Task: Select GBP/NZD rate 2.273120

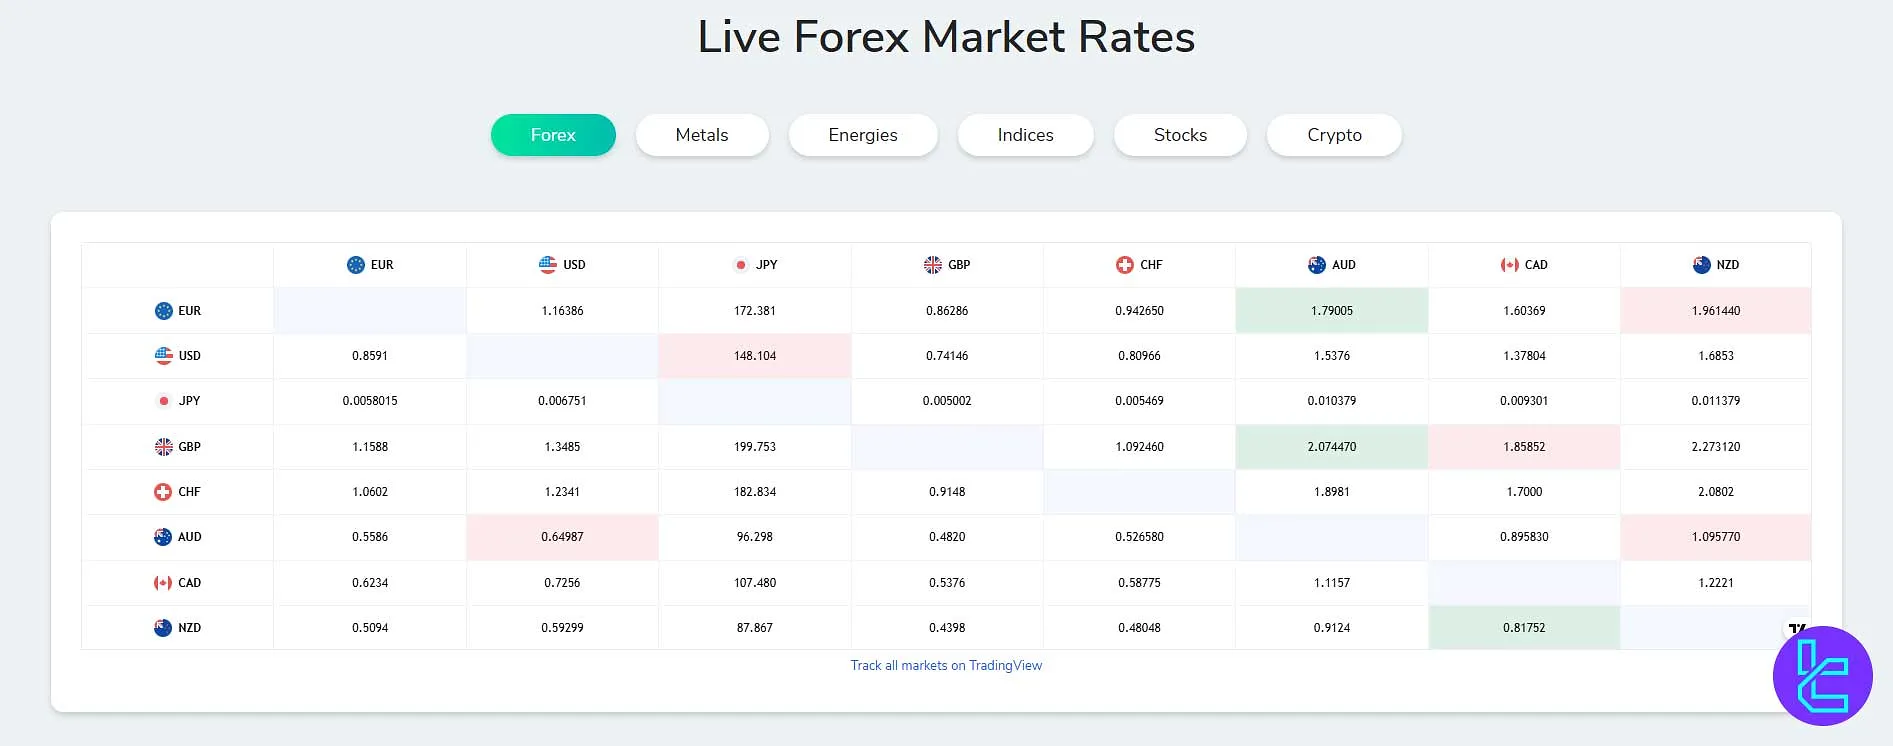Action: pos(1716,447)
